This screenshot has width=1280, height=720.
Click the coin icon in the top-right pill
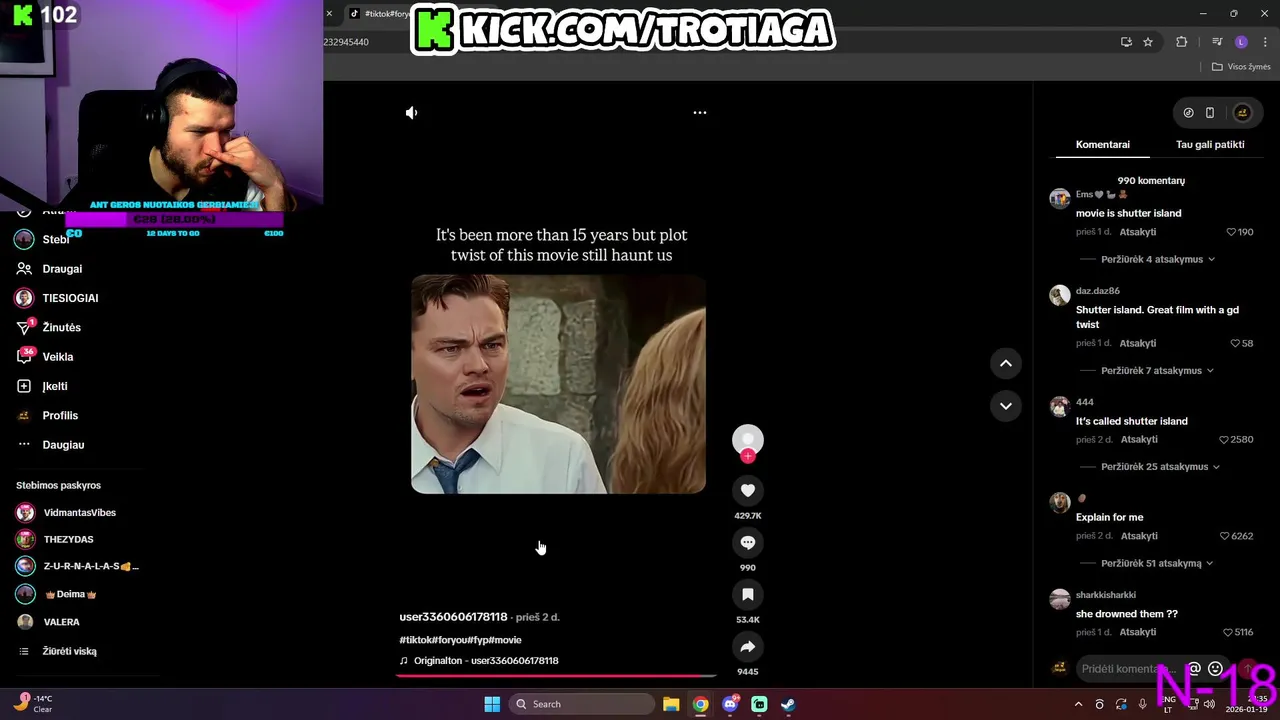pyautogui.click(x=1188, y=113)
